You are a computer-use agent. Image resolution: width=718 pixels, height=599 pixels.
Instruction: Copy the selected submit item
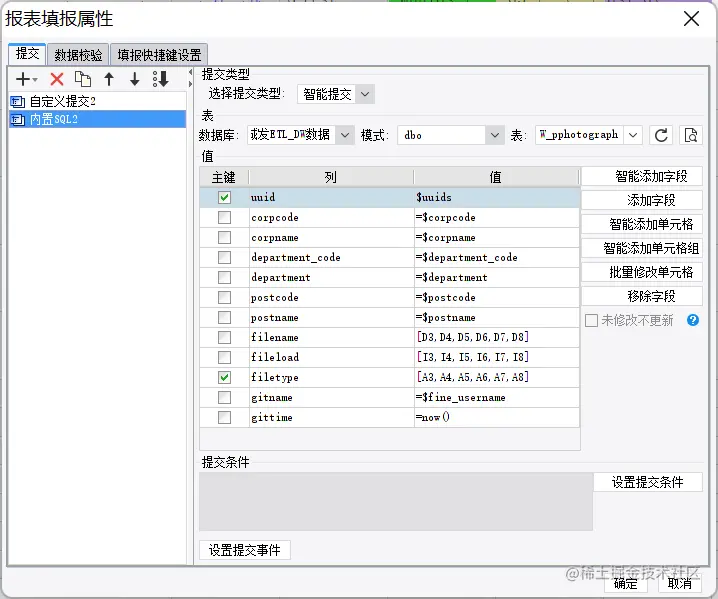(83, 79)
